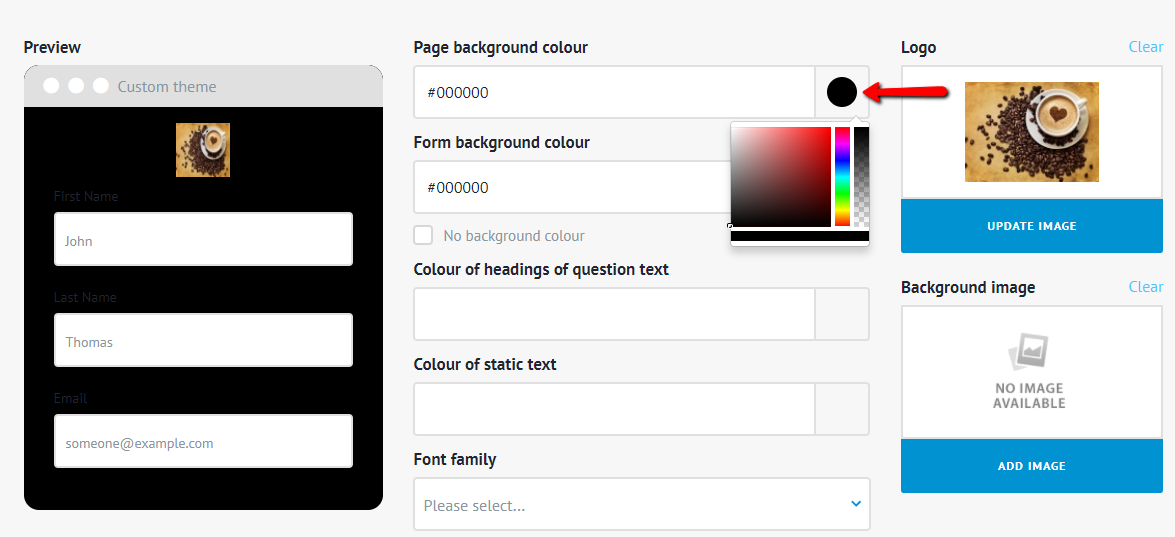Click the Email field in the preview
The height and width of the screenshot is (537, 1175).
[203, 442]
